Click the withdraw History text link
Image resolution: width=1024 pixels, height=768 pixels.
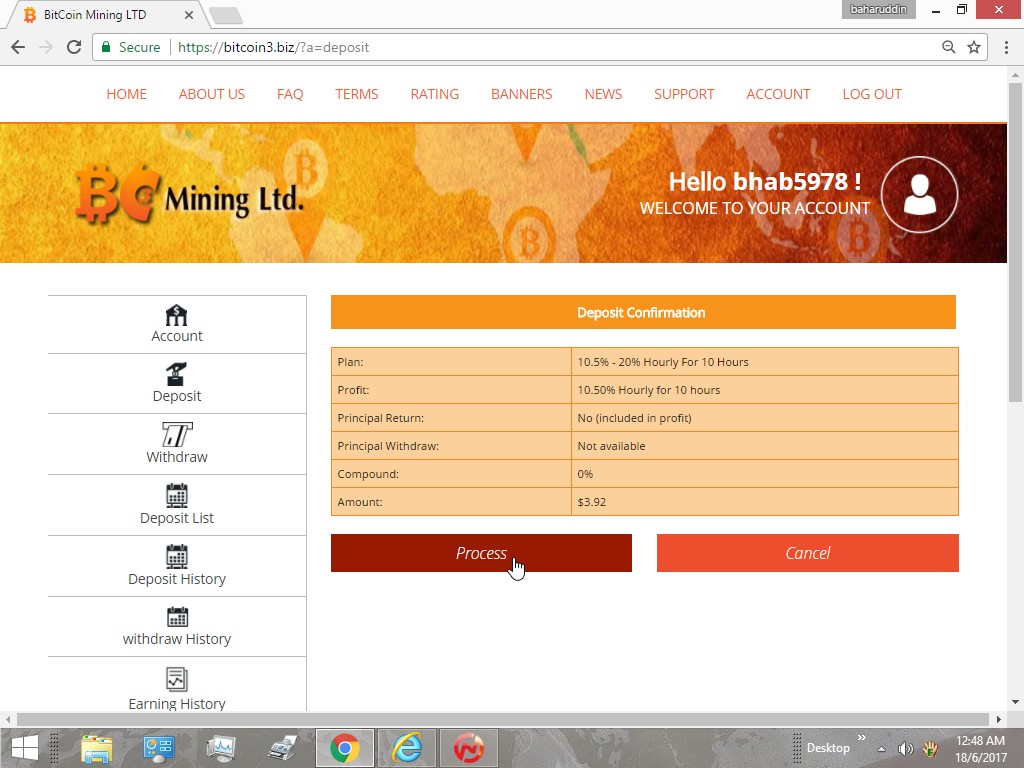click(177, 639)
